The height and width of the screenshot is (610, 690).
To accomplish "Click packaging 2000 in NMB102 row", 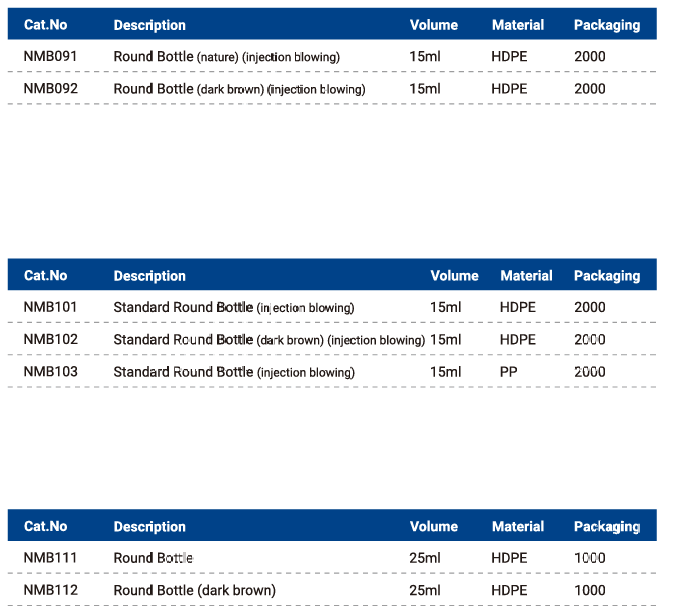I will pos(590,339).
